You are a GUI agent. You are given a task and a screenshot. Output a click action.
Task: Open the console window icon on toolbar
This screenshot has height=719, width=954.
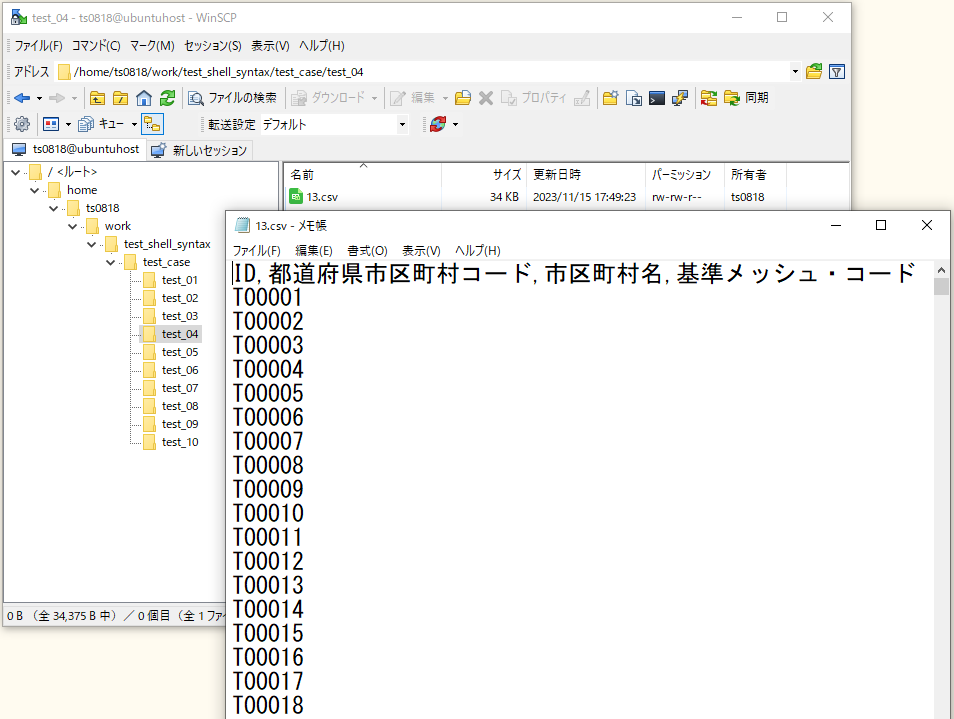point(658,97)
